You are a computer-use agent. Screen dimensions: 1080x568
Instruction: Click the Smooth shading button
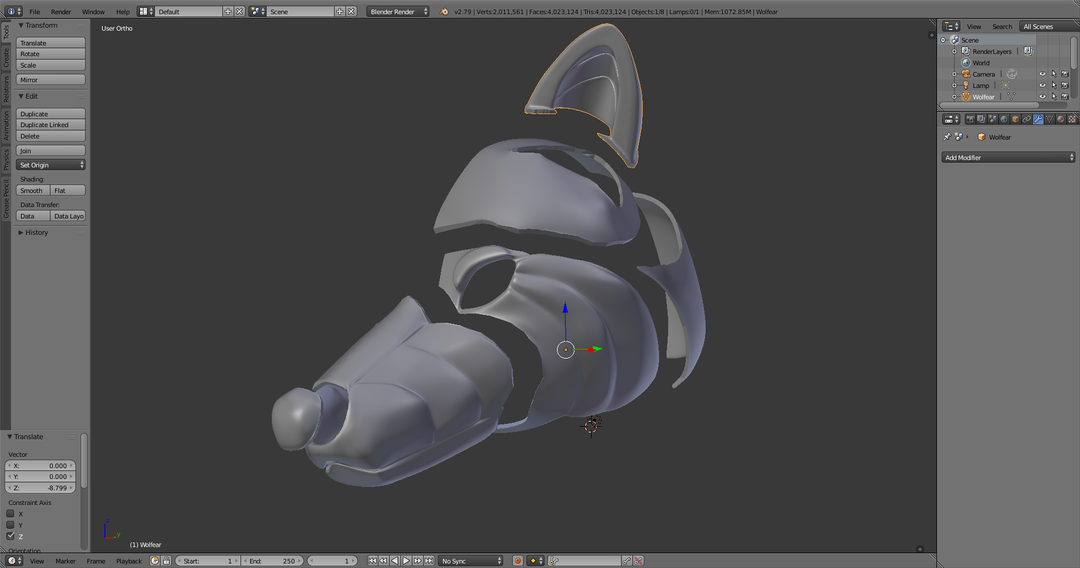point(33,190)
